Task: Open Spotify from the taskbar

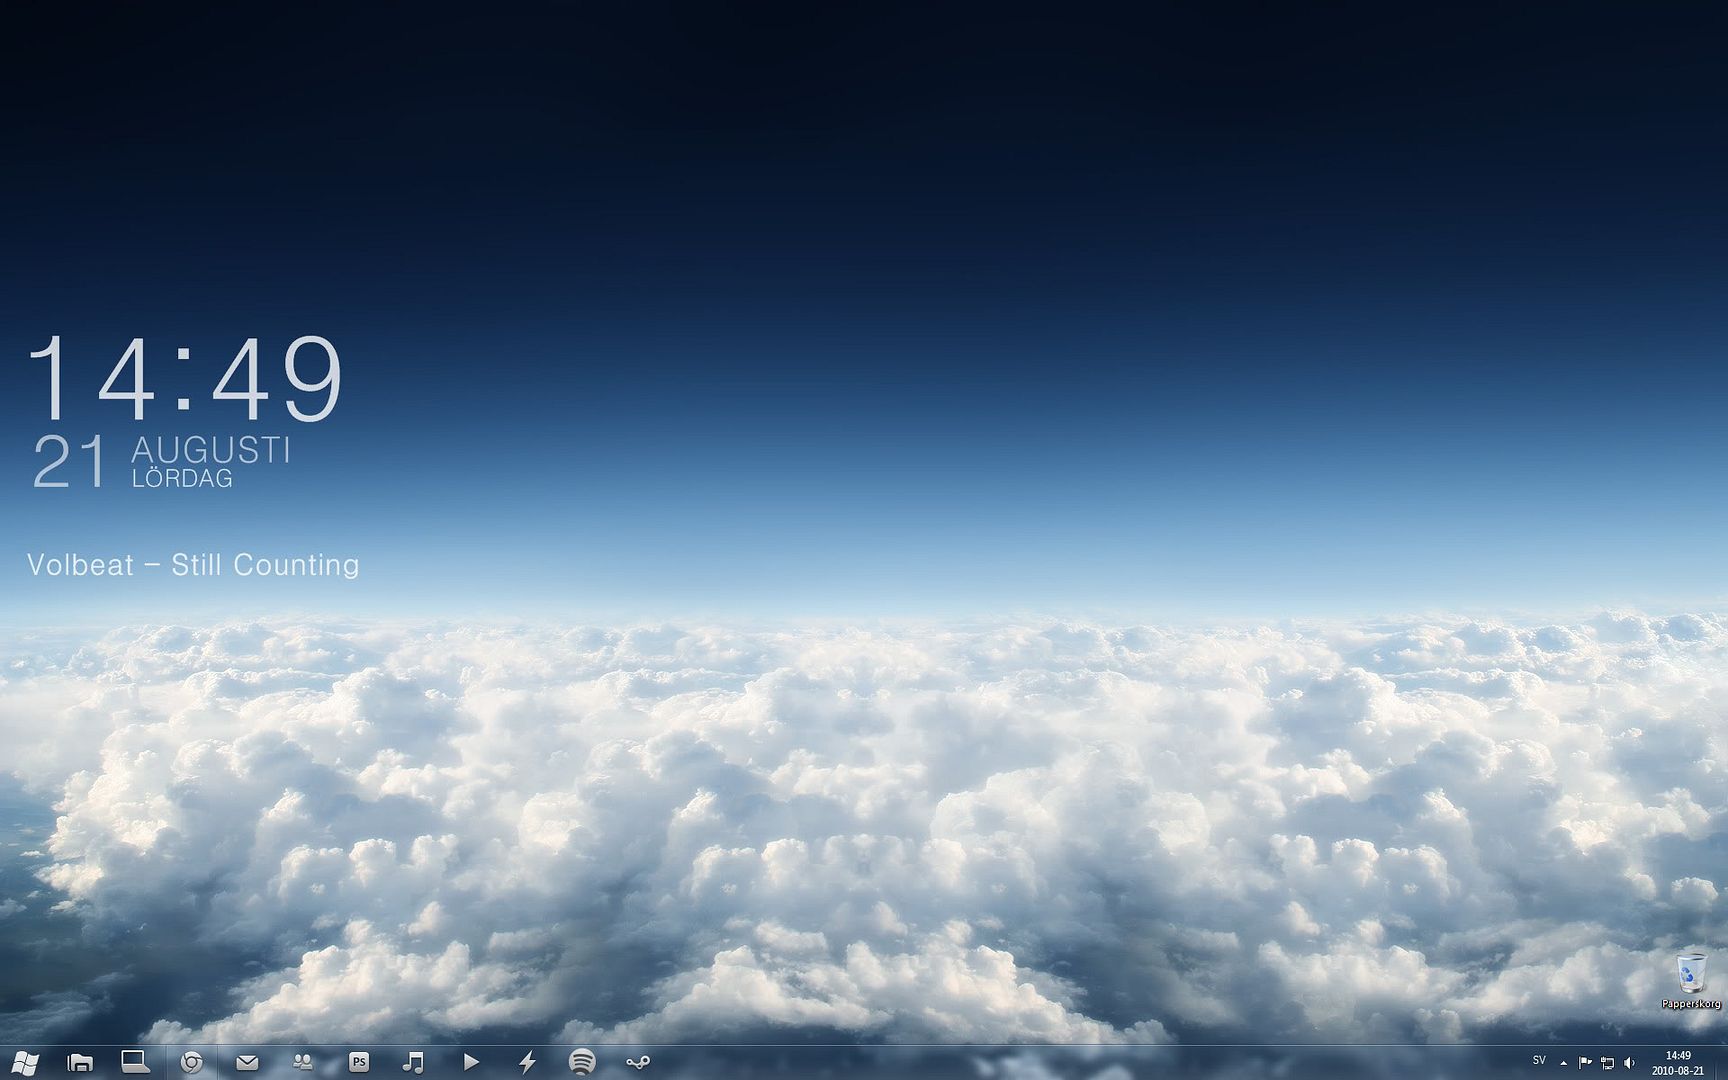Action: click(582, 1062)
